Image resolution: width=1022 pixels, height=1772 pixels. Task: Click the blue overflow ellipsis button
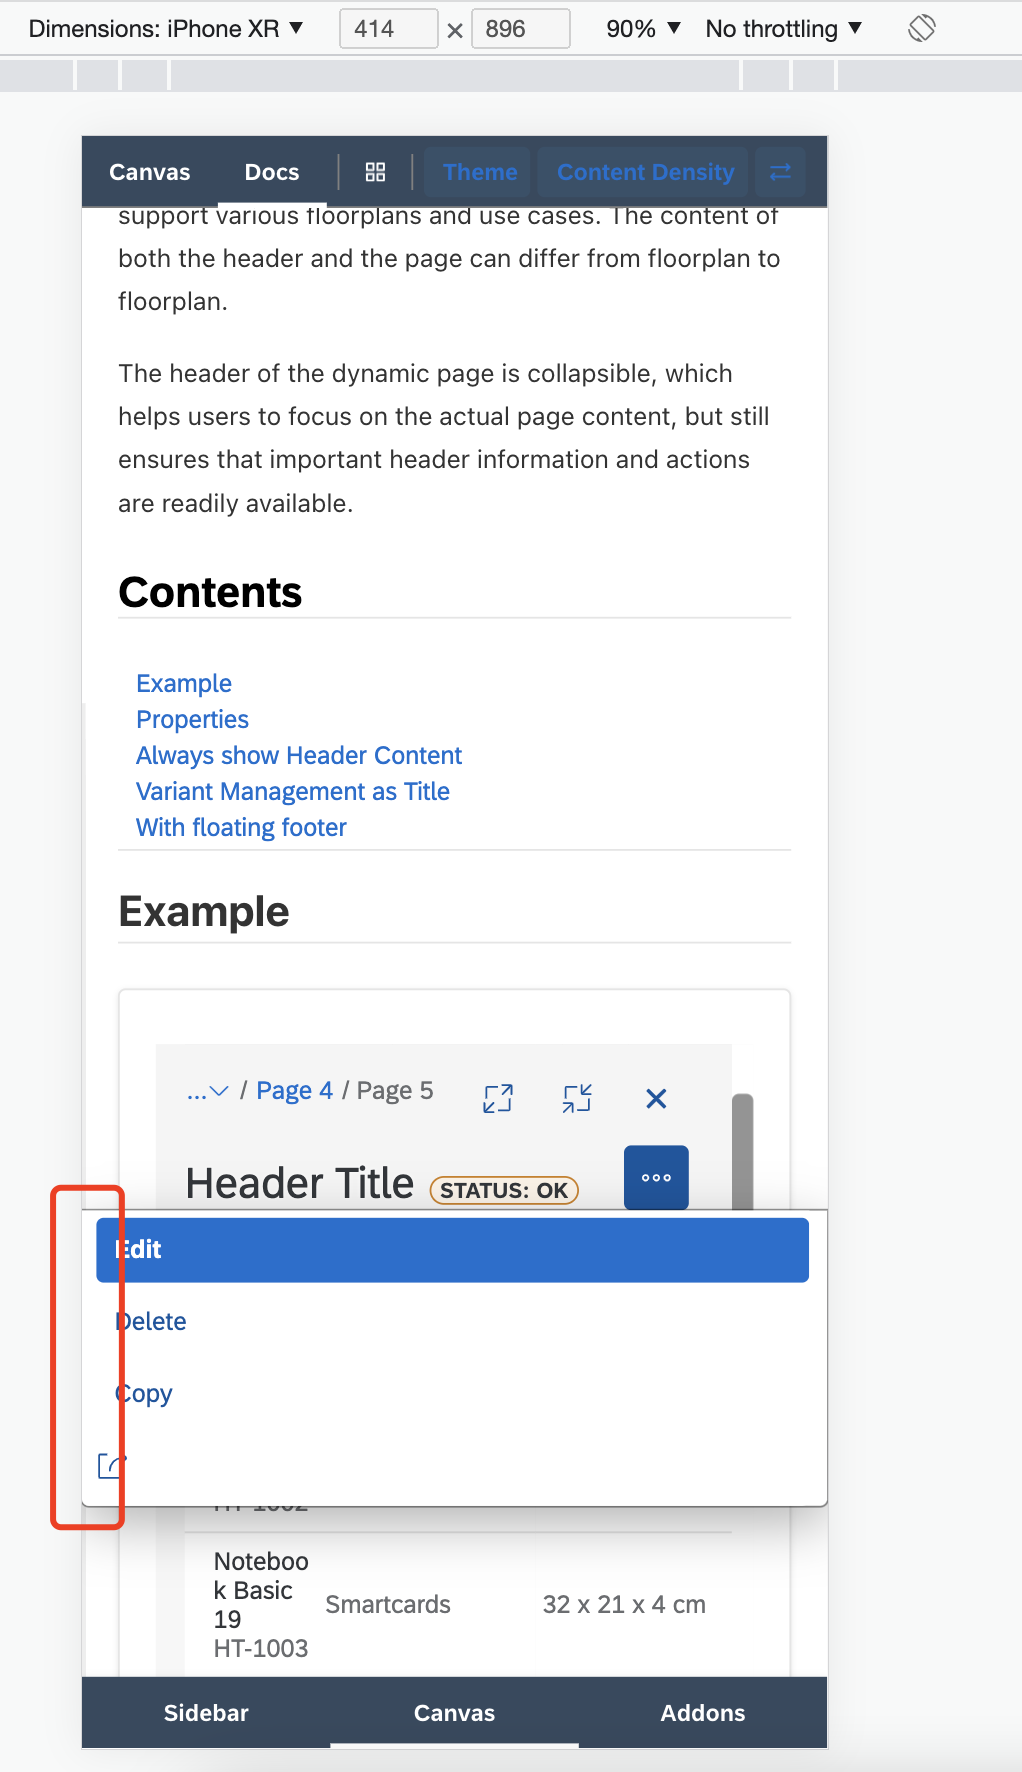pyautogui.click(x=656, y=1177)
